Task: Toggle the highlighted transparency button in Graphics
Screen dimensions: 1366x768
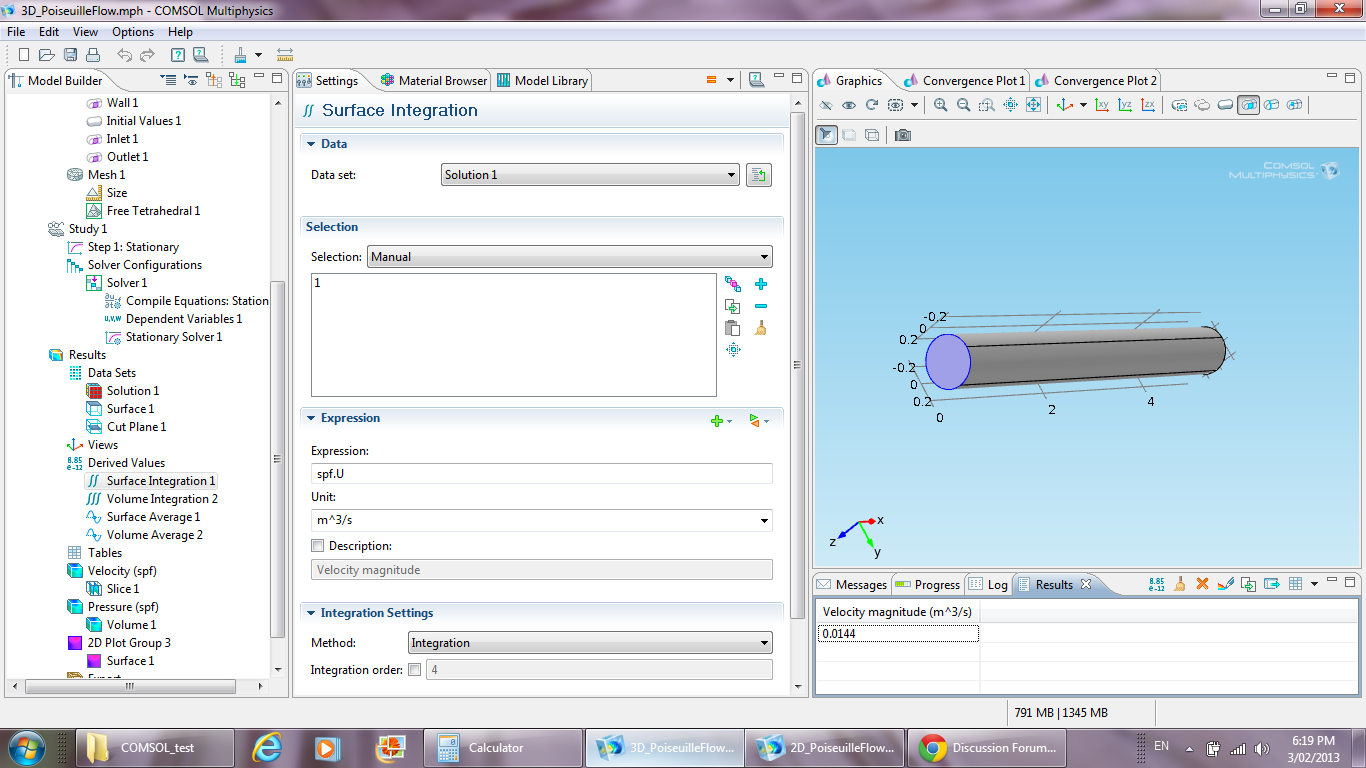Action: (1248, 105)
